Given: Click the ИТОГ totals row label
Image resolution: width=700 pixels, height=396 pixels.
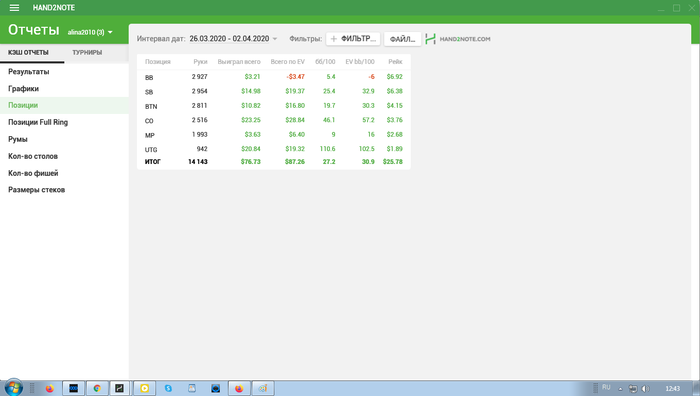Looking at the screenshot, I should tap(153, 162).
